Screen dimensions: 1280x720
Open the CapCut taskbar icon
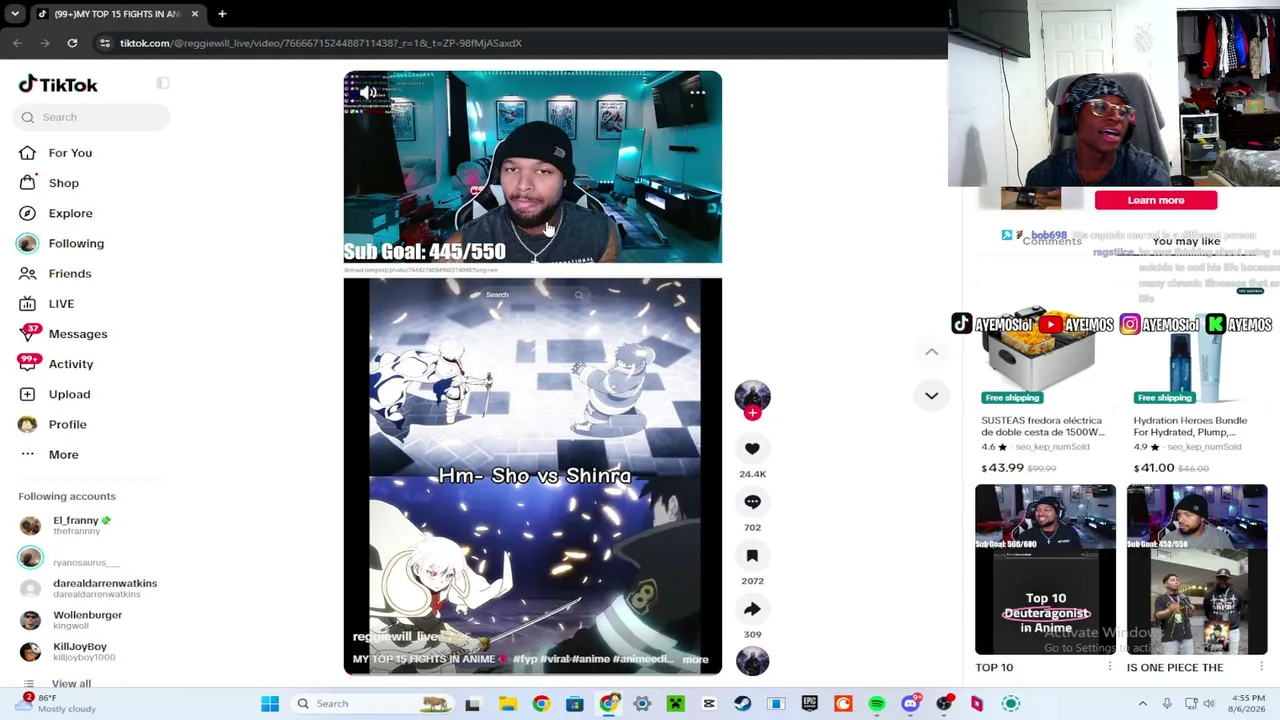coord(708,704)
